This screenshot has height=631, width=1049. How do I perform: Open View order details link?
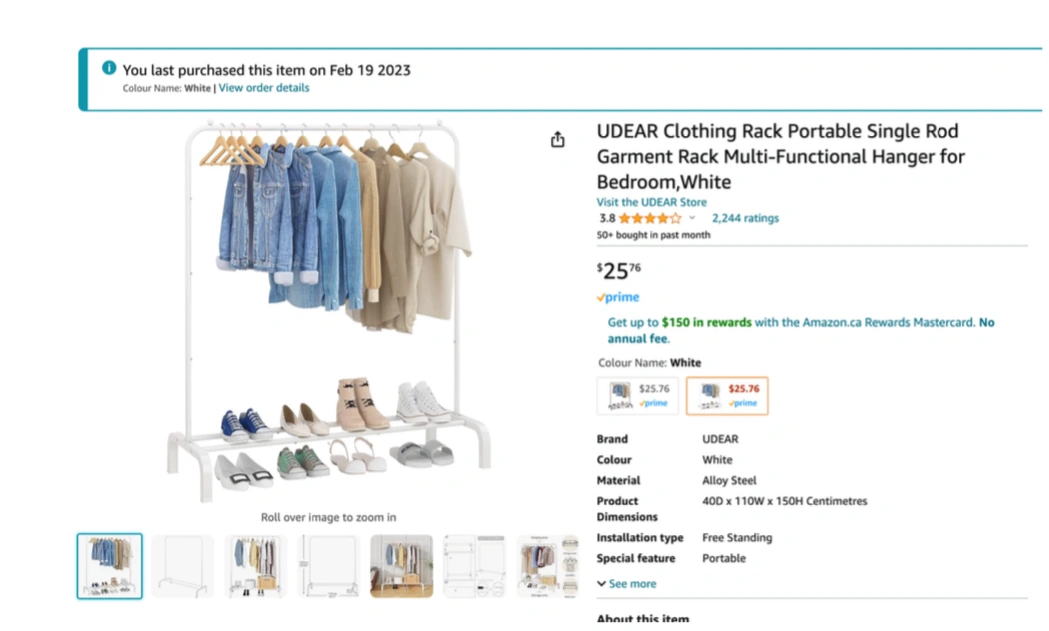point(264,88)
